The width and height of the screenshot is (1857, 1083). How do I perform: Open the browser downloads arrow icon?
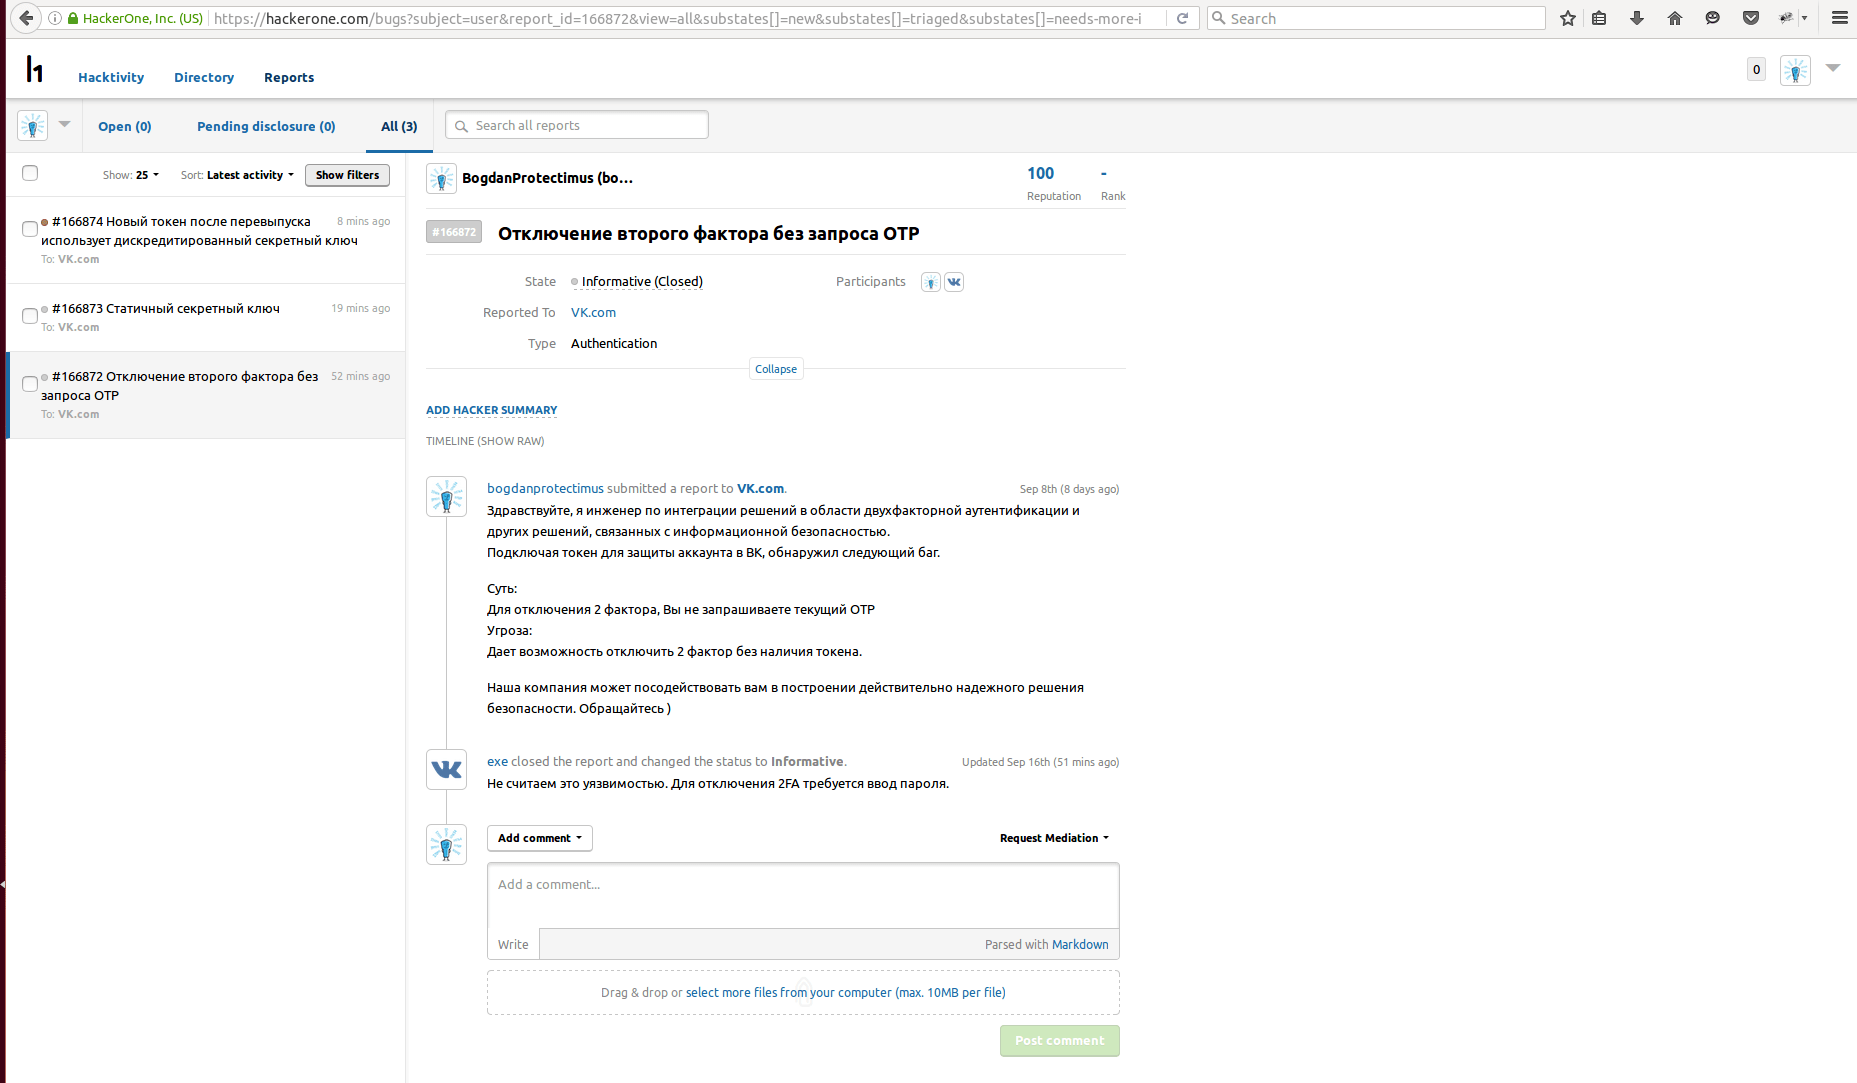point(1636,18)
